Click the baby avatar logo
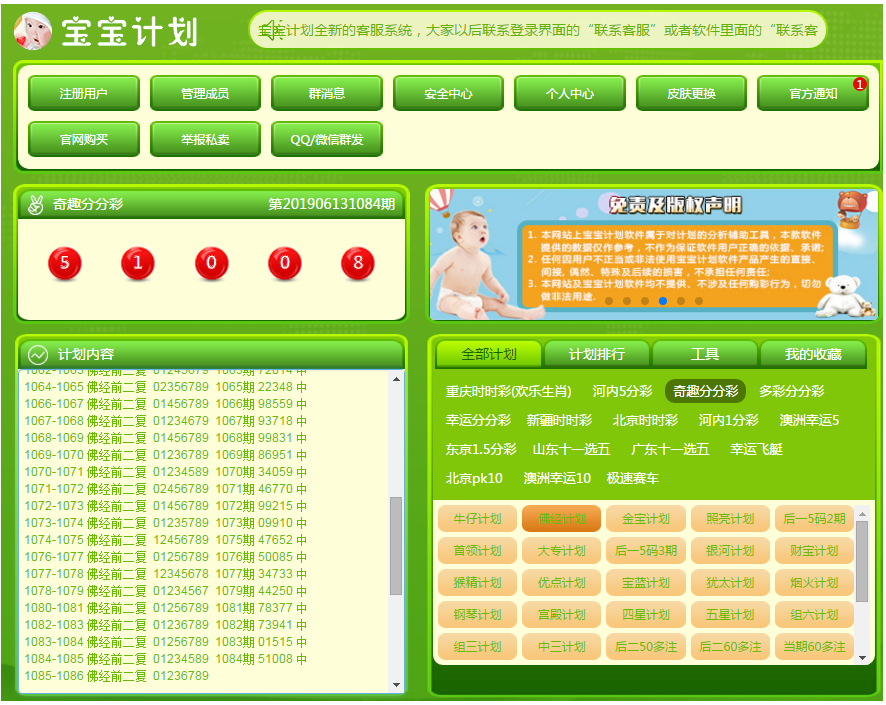This screenshot has height=705, width=886. [32, 30]
